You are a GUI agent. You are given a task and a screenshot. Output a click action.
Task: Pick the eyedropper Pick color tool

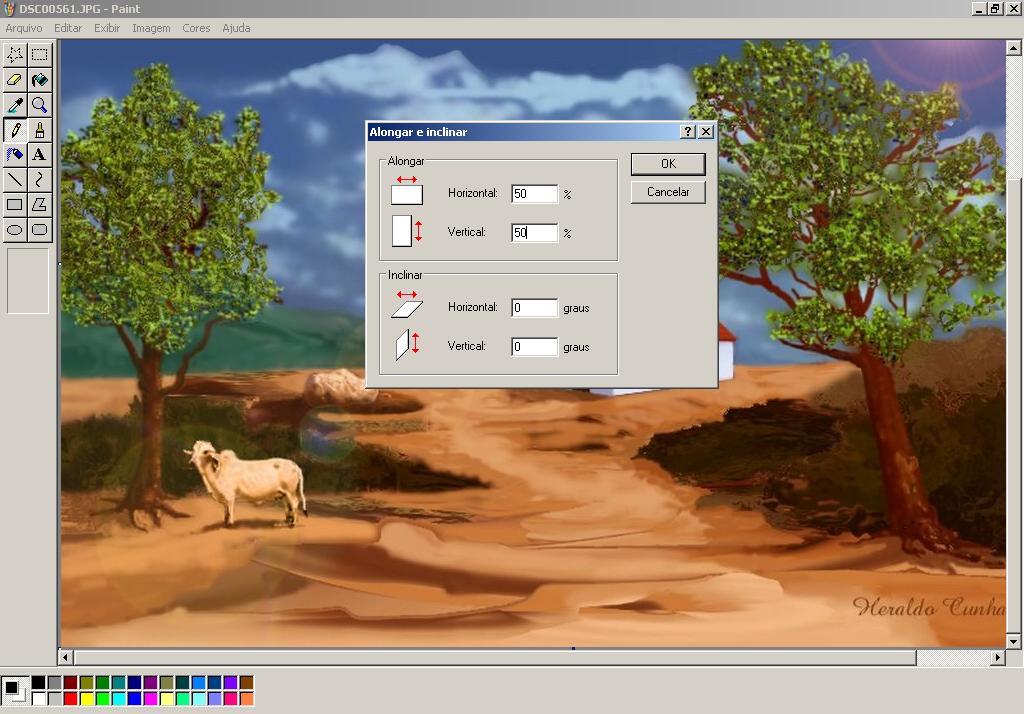(x=14, y=104)
